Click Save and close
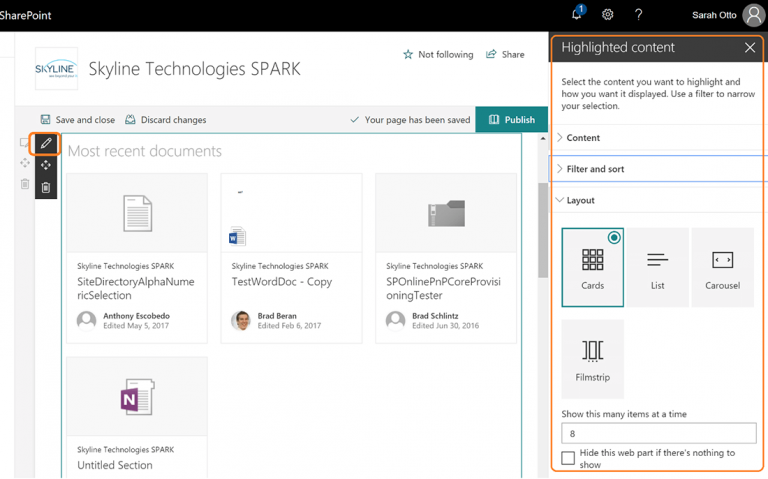Viewport: 768px width, 479px height. coord(77,120)
